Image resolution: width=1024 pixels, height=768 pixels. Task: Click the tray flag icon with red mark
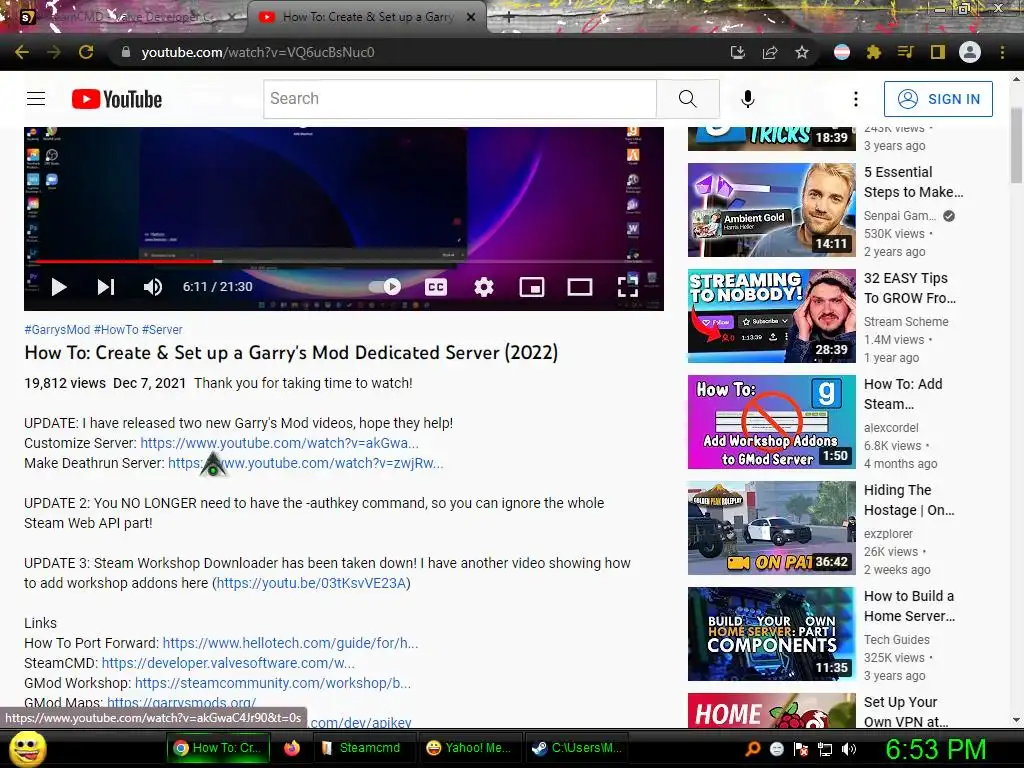(801, 749)
